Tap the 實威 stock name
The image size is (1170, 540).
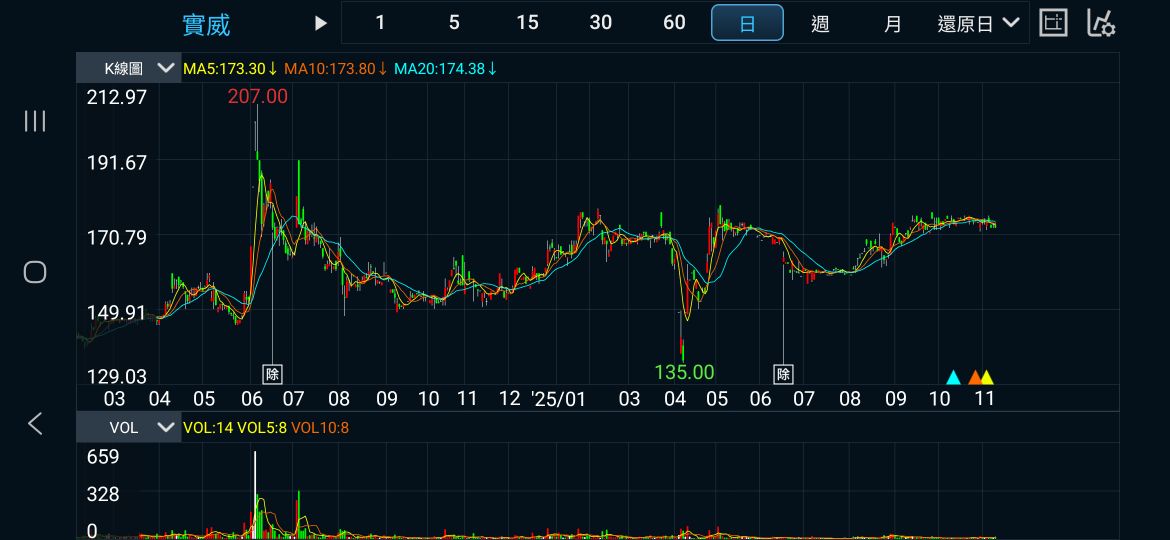207,25
